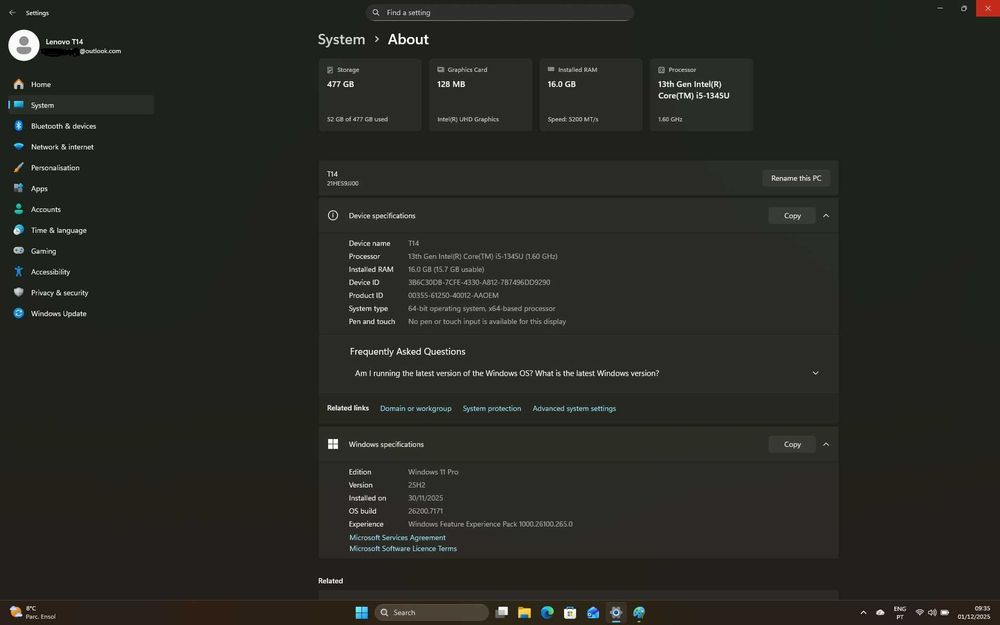Click Rename this PC button

pyautogui.click(x=796, y=178)
